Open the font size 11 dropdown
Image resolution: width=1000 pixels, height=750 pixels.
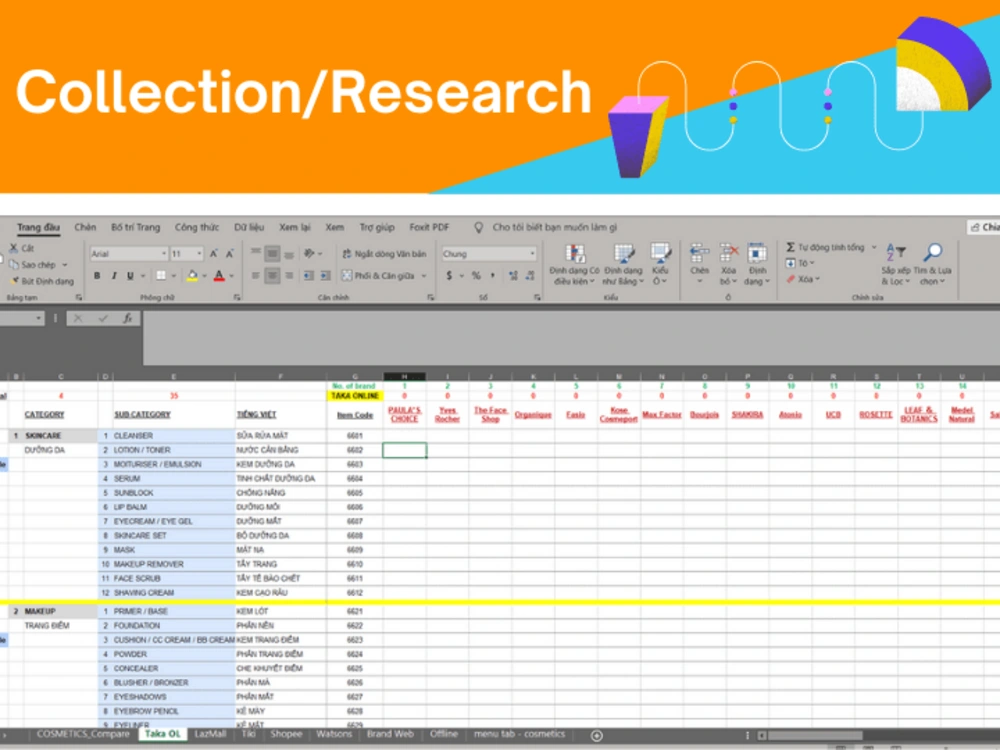click(199, 254)
